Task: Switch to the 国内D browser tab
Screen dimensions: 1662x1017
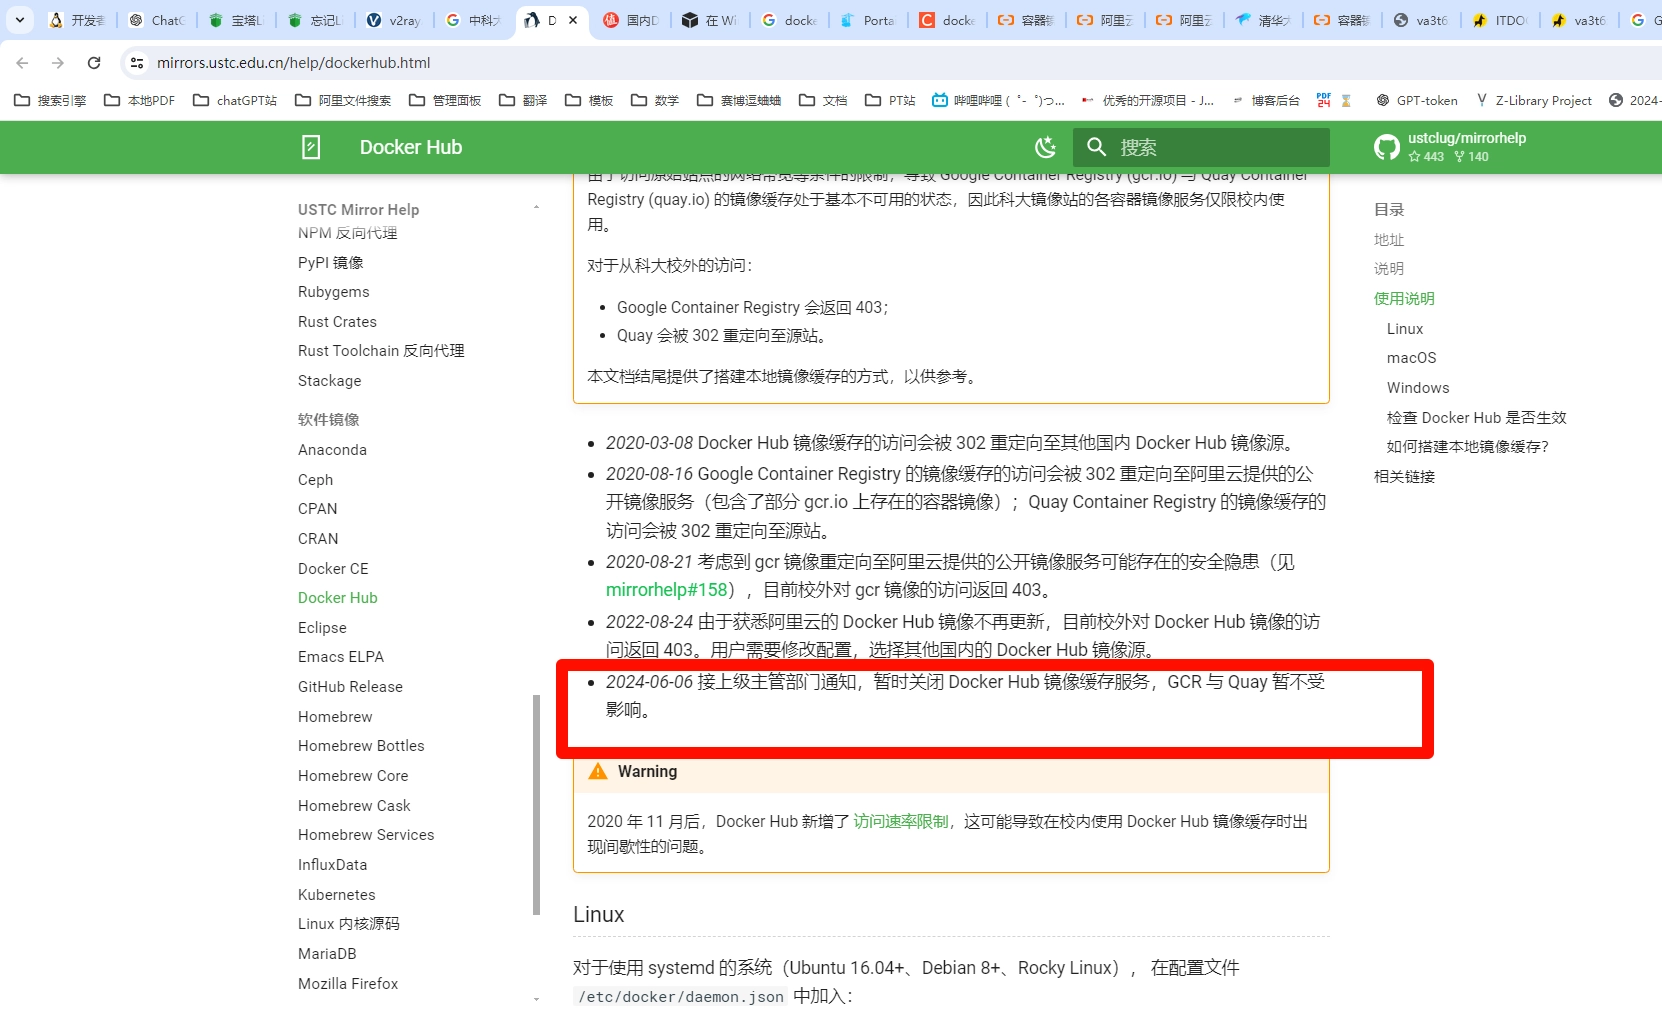Action: [x=630, y=19]
